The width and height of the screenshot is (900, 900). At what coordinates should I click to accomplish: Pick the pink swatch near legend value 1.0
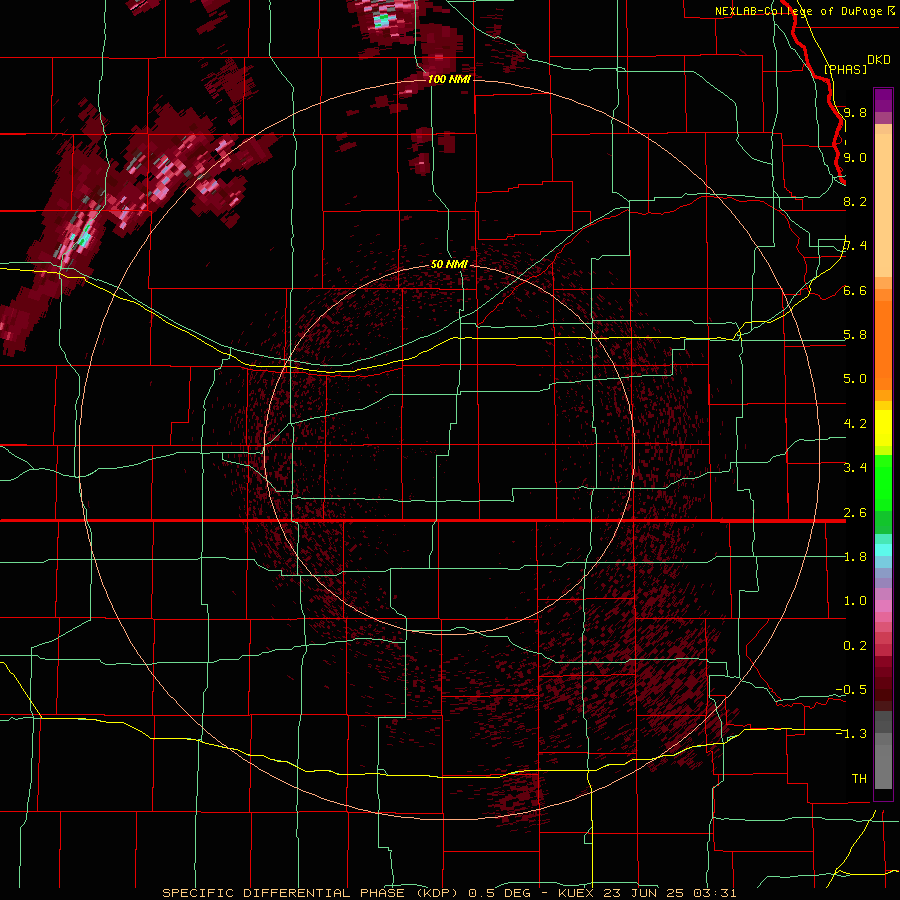coord(883,606)
